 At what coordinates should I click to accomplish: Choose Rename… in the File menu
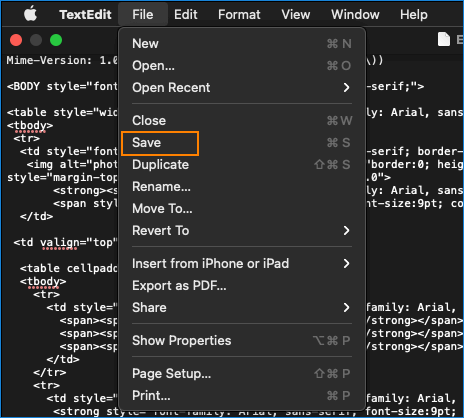tap(242, 187)
